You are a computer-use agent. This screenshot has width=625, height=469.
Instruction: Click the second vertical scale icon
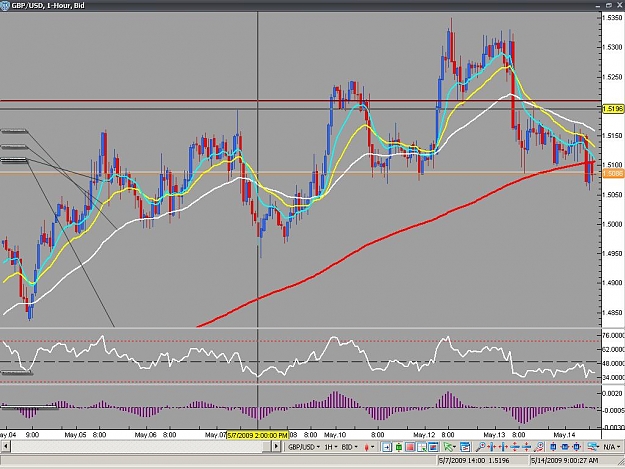pyautogui.click(x=526, y=447)
